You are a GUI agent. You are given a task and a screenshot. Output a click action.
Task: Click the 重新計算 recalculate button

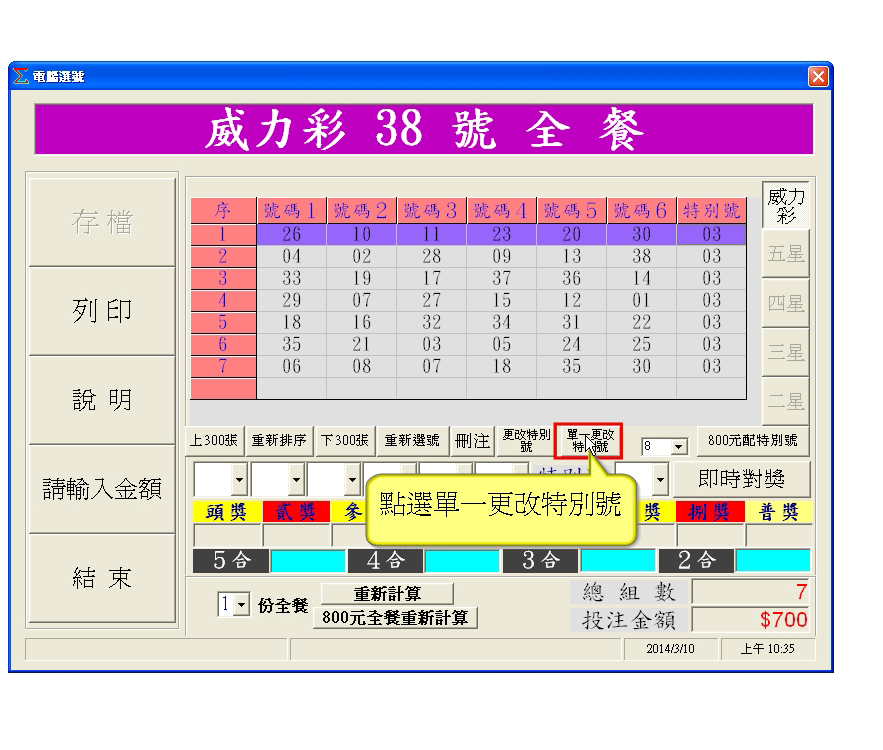tap(387, 593)
